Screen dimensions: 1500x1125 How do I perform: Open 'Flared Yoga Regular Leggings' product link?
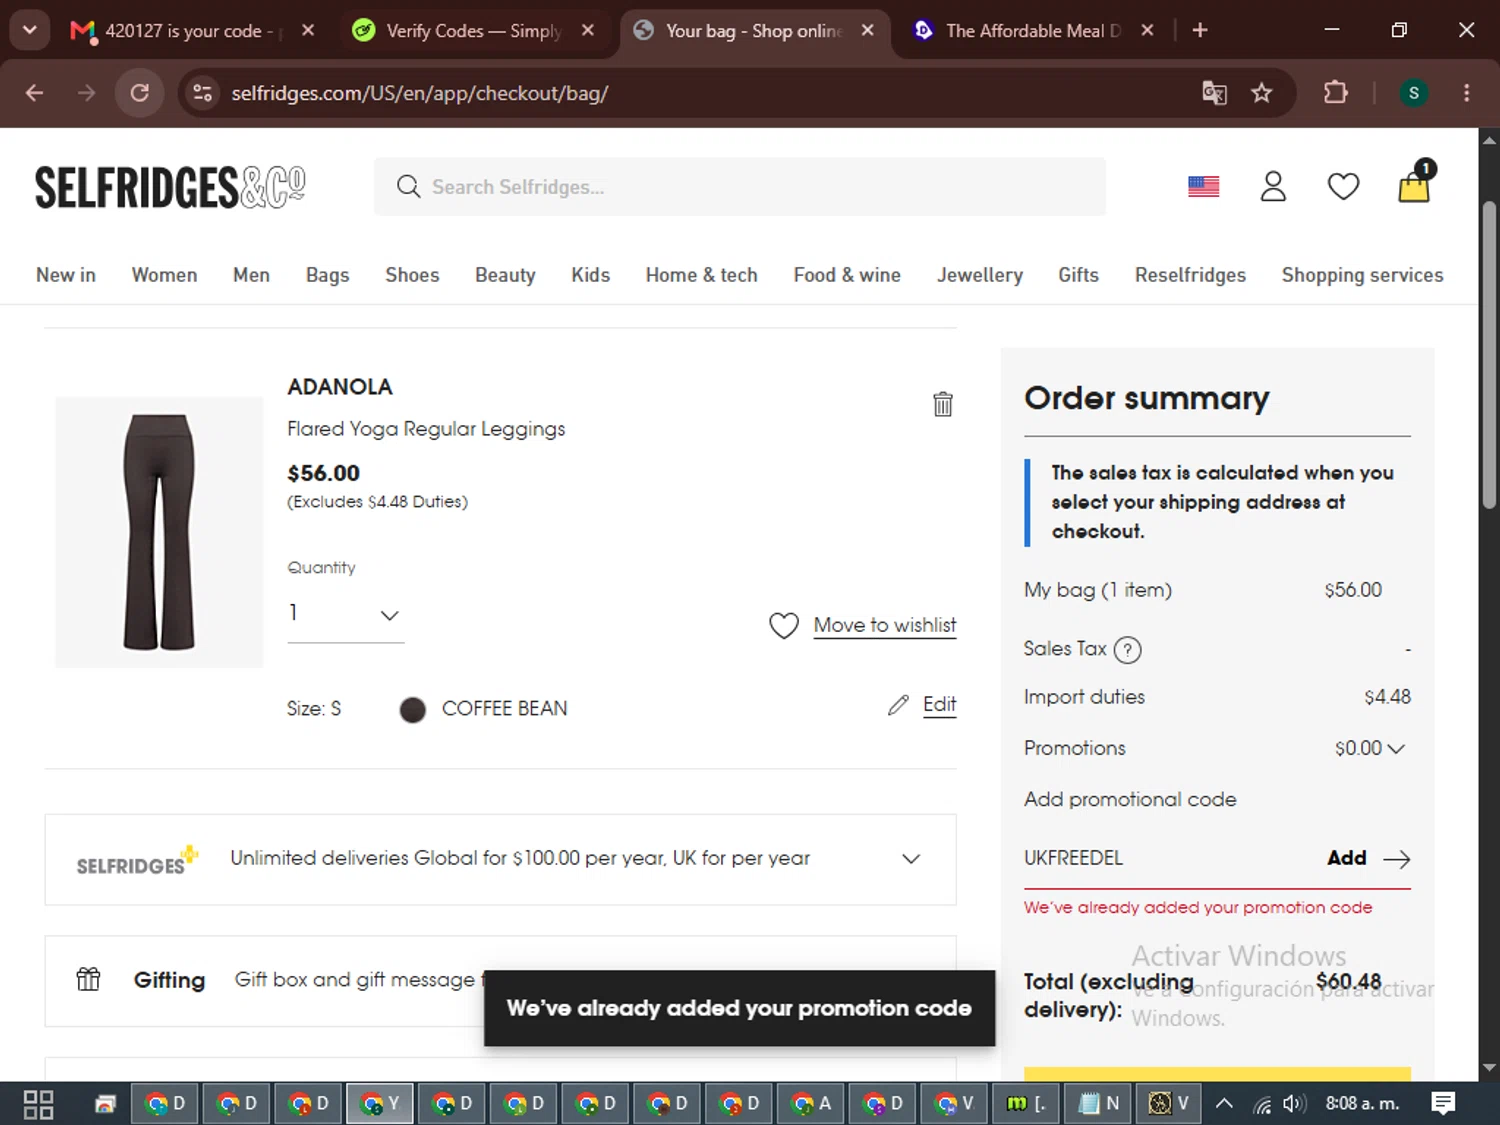tap(426, 429)
